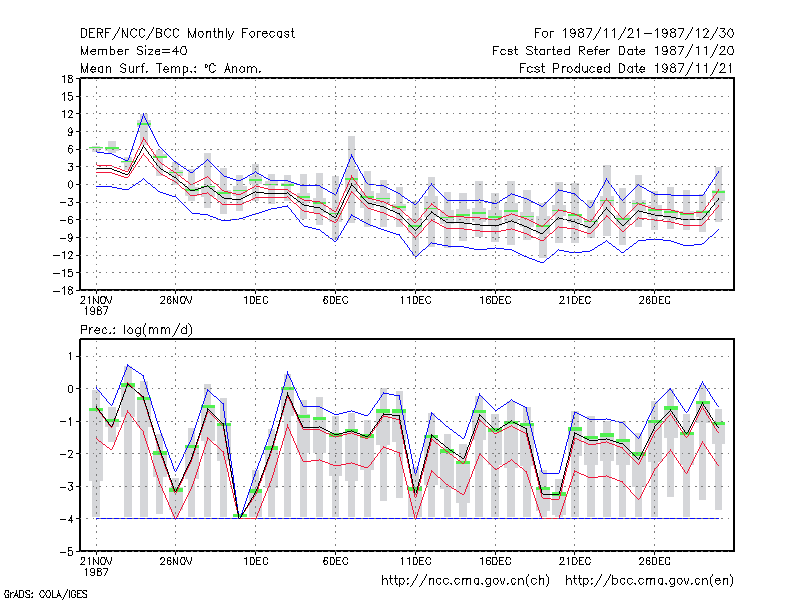800x600 pixels.
Task: Click the Fcst Produced Date 1987/11/21 text
Action: point(626,68)
